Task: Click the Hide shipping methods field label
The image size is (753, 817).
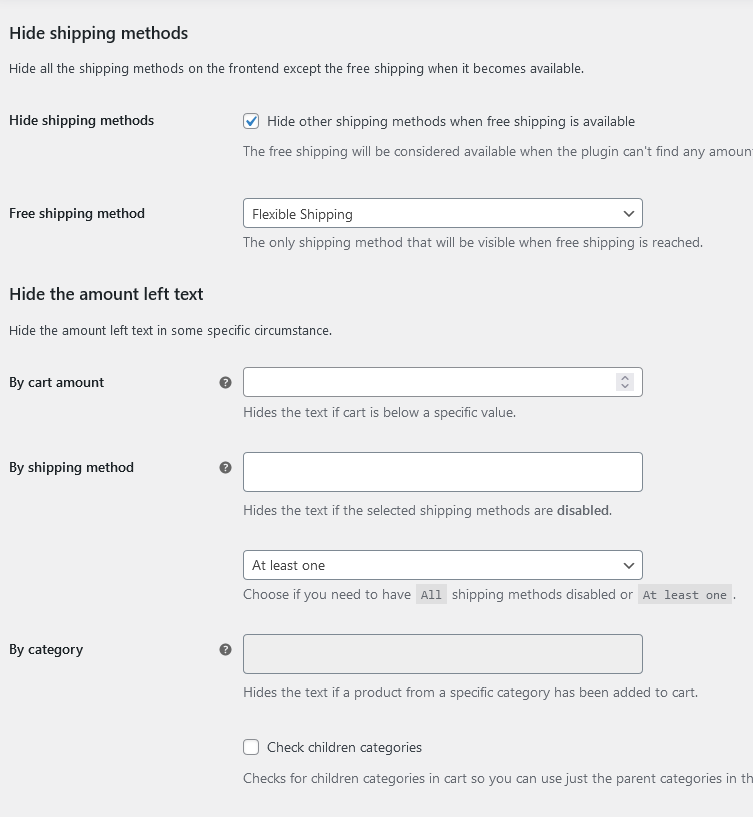Action: point(82,120)
